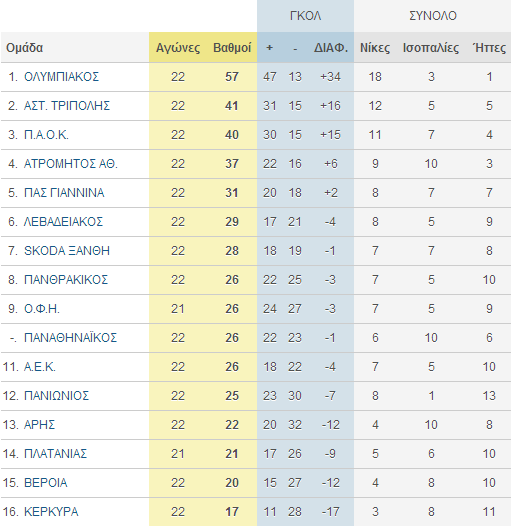Open the ΚΕΡΚΥΡΑ team page
Screen dimensions: 511x526
click(51, 512)
